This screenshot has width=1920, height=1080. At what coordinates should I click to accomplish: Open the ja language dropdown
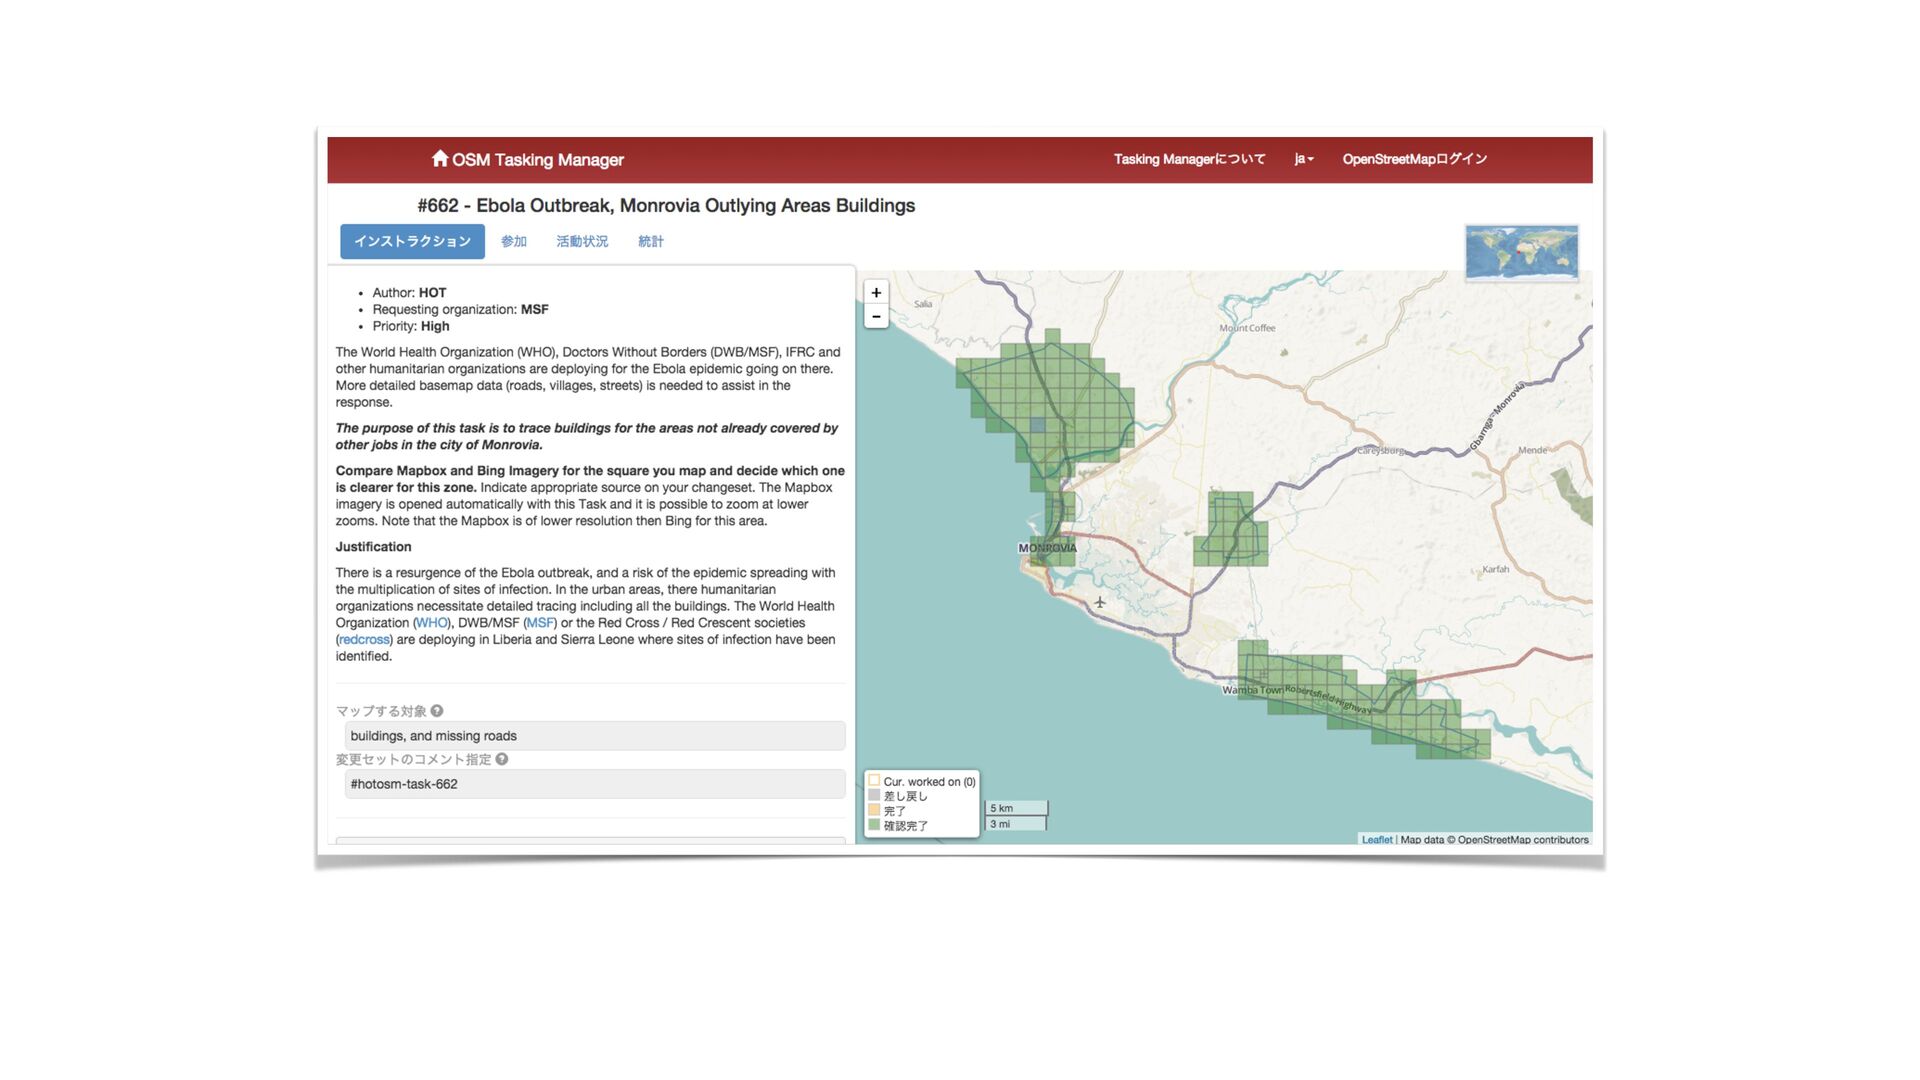[1303, 159]
